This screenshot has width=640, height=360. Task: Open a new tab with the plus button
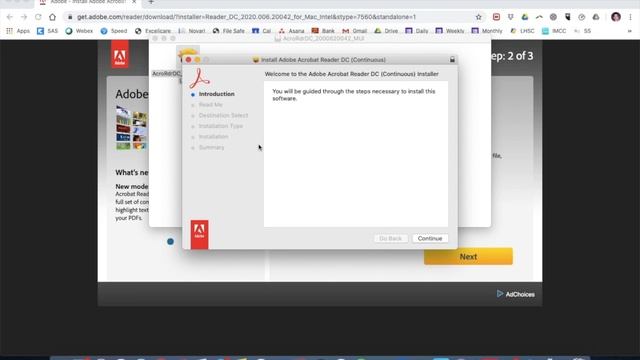click(x=151, y=2)
